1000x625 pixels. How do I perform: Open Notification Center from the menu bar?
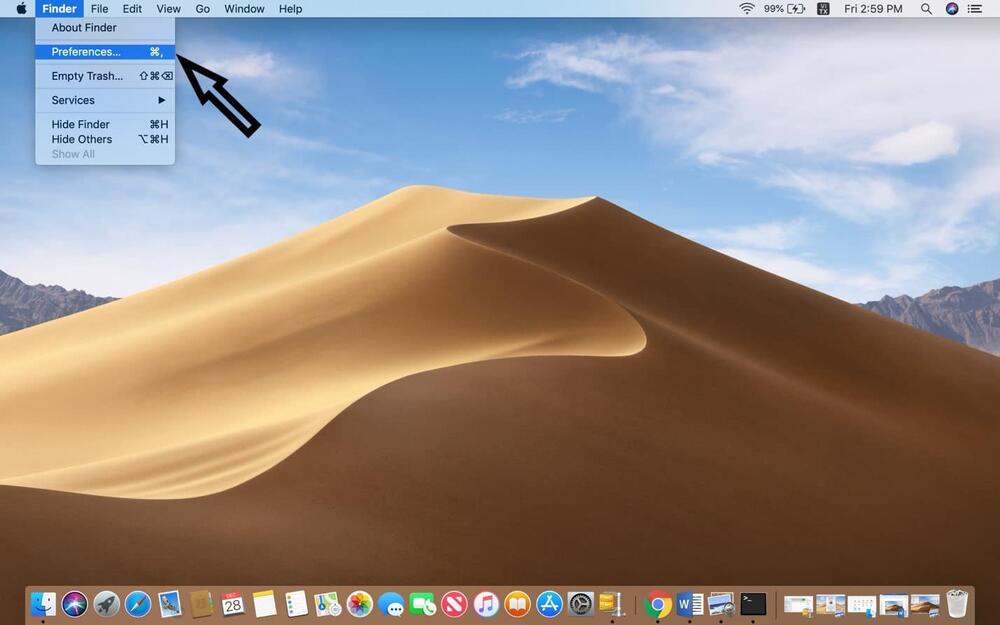[x=975, y=9]
